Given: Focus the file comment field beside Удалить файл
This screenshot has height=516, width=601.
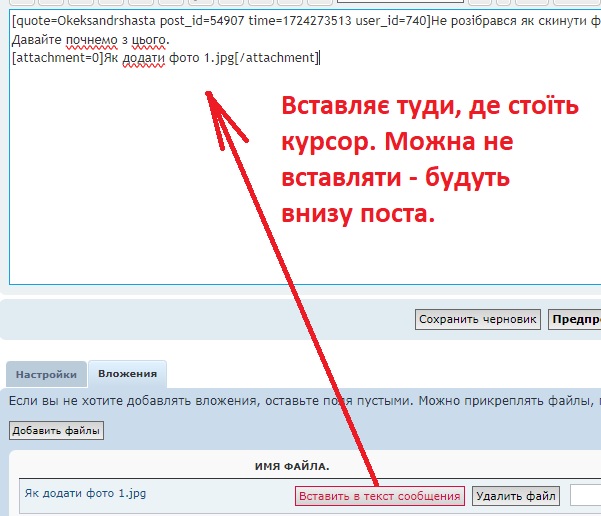Looking at the screenshot, I should [585, 495].
